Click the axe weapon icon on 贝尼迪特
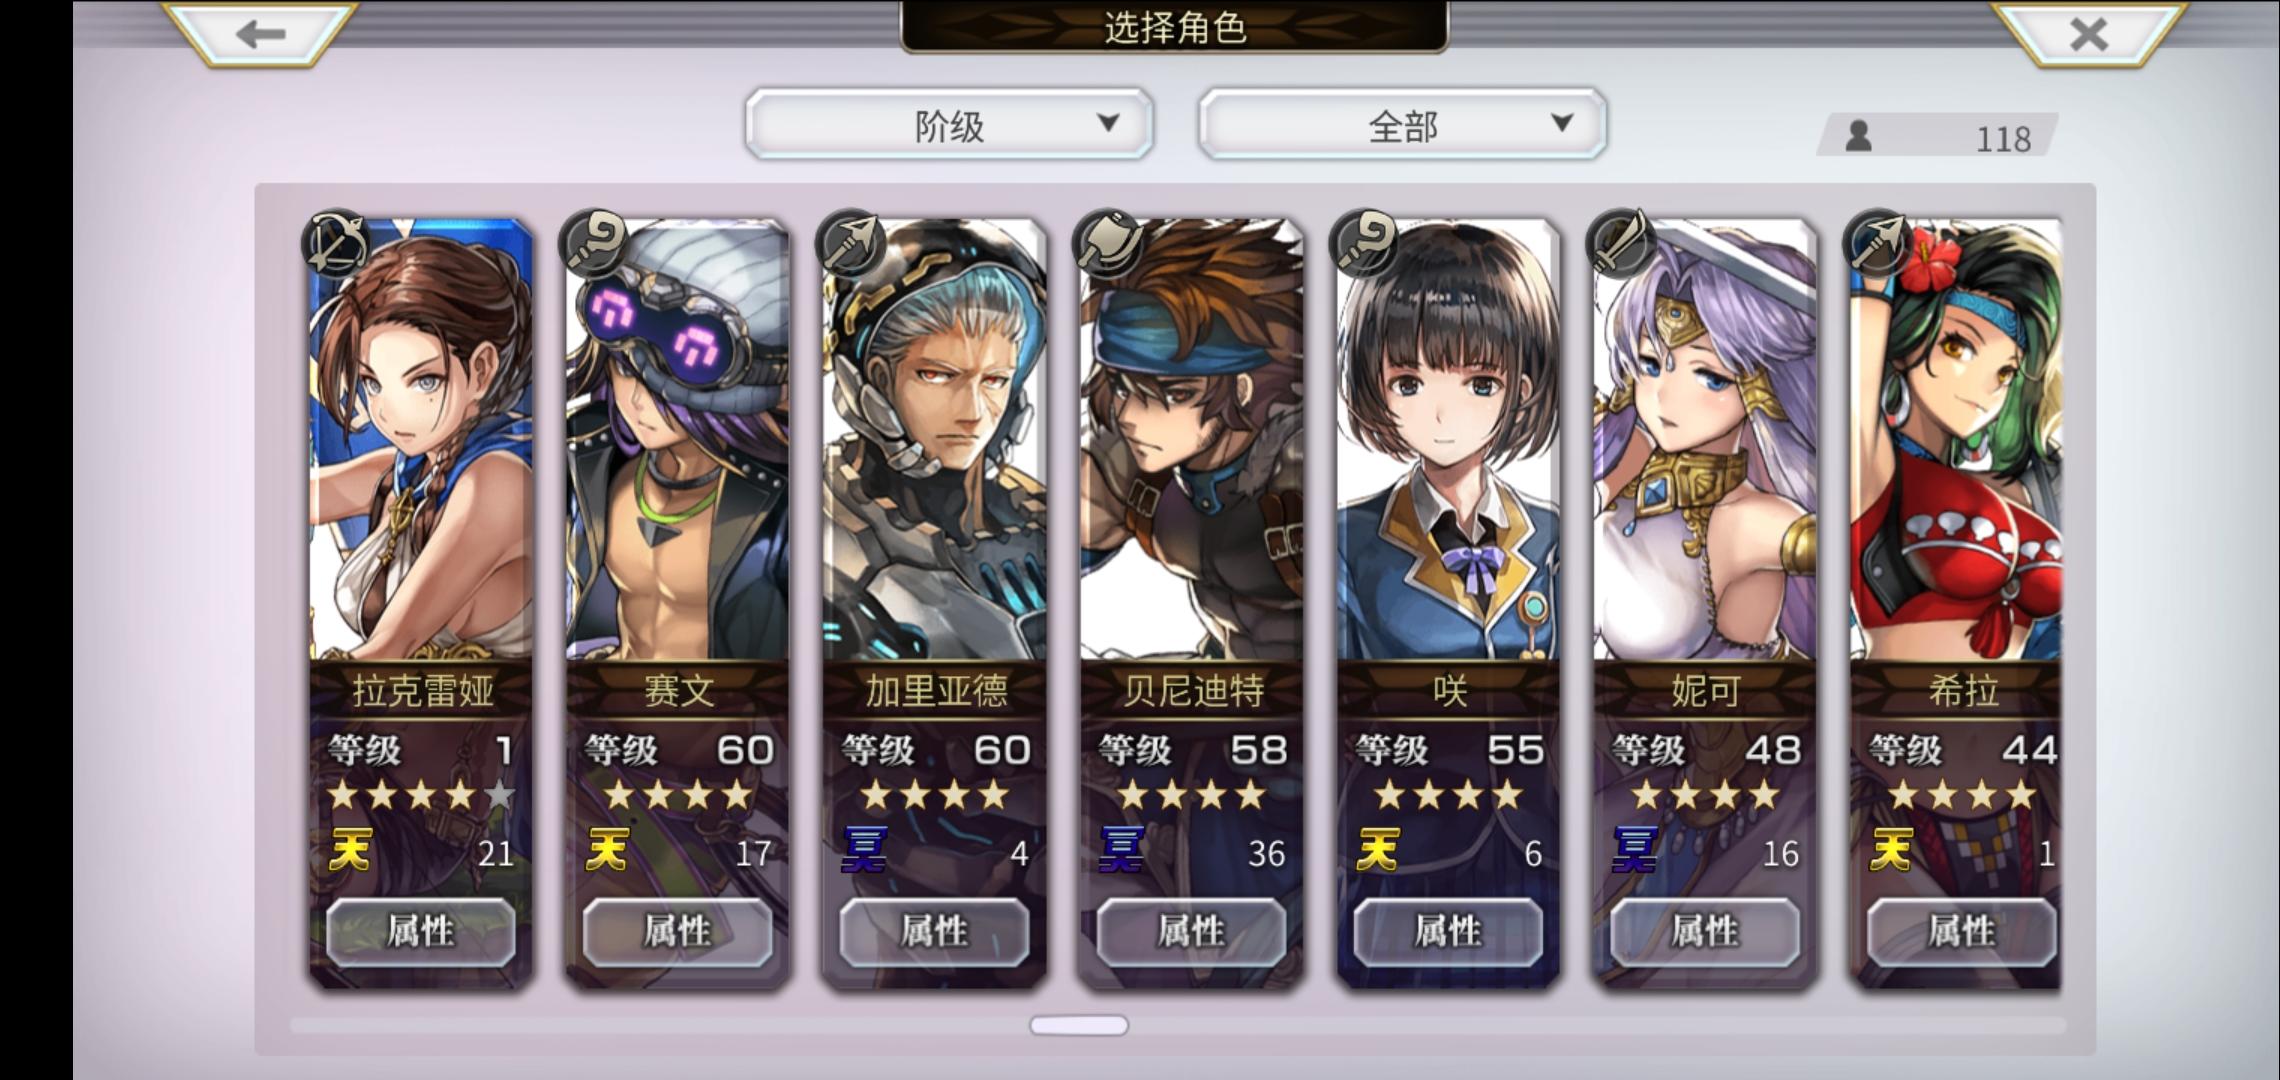The height and width of the screenshot is (1080, 2280). click(1107, 243)
